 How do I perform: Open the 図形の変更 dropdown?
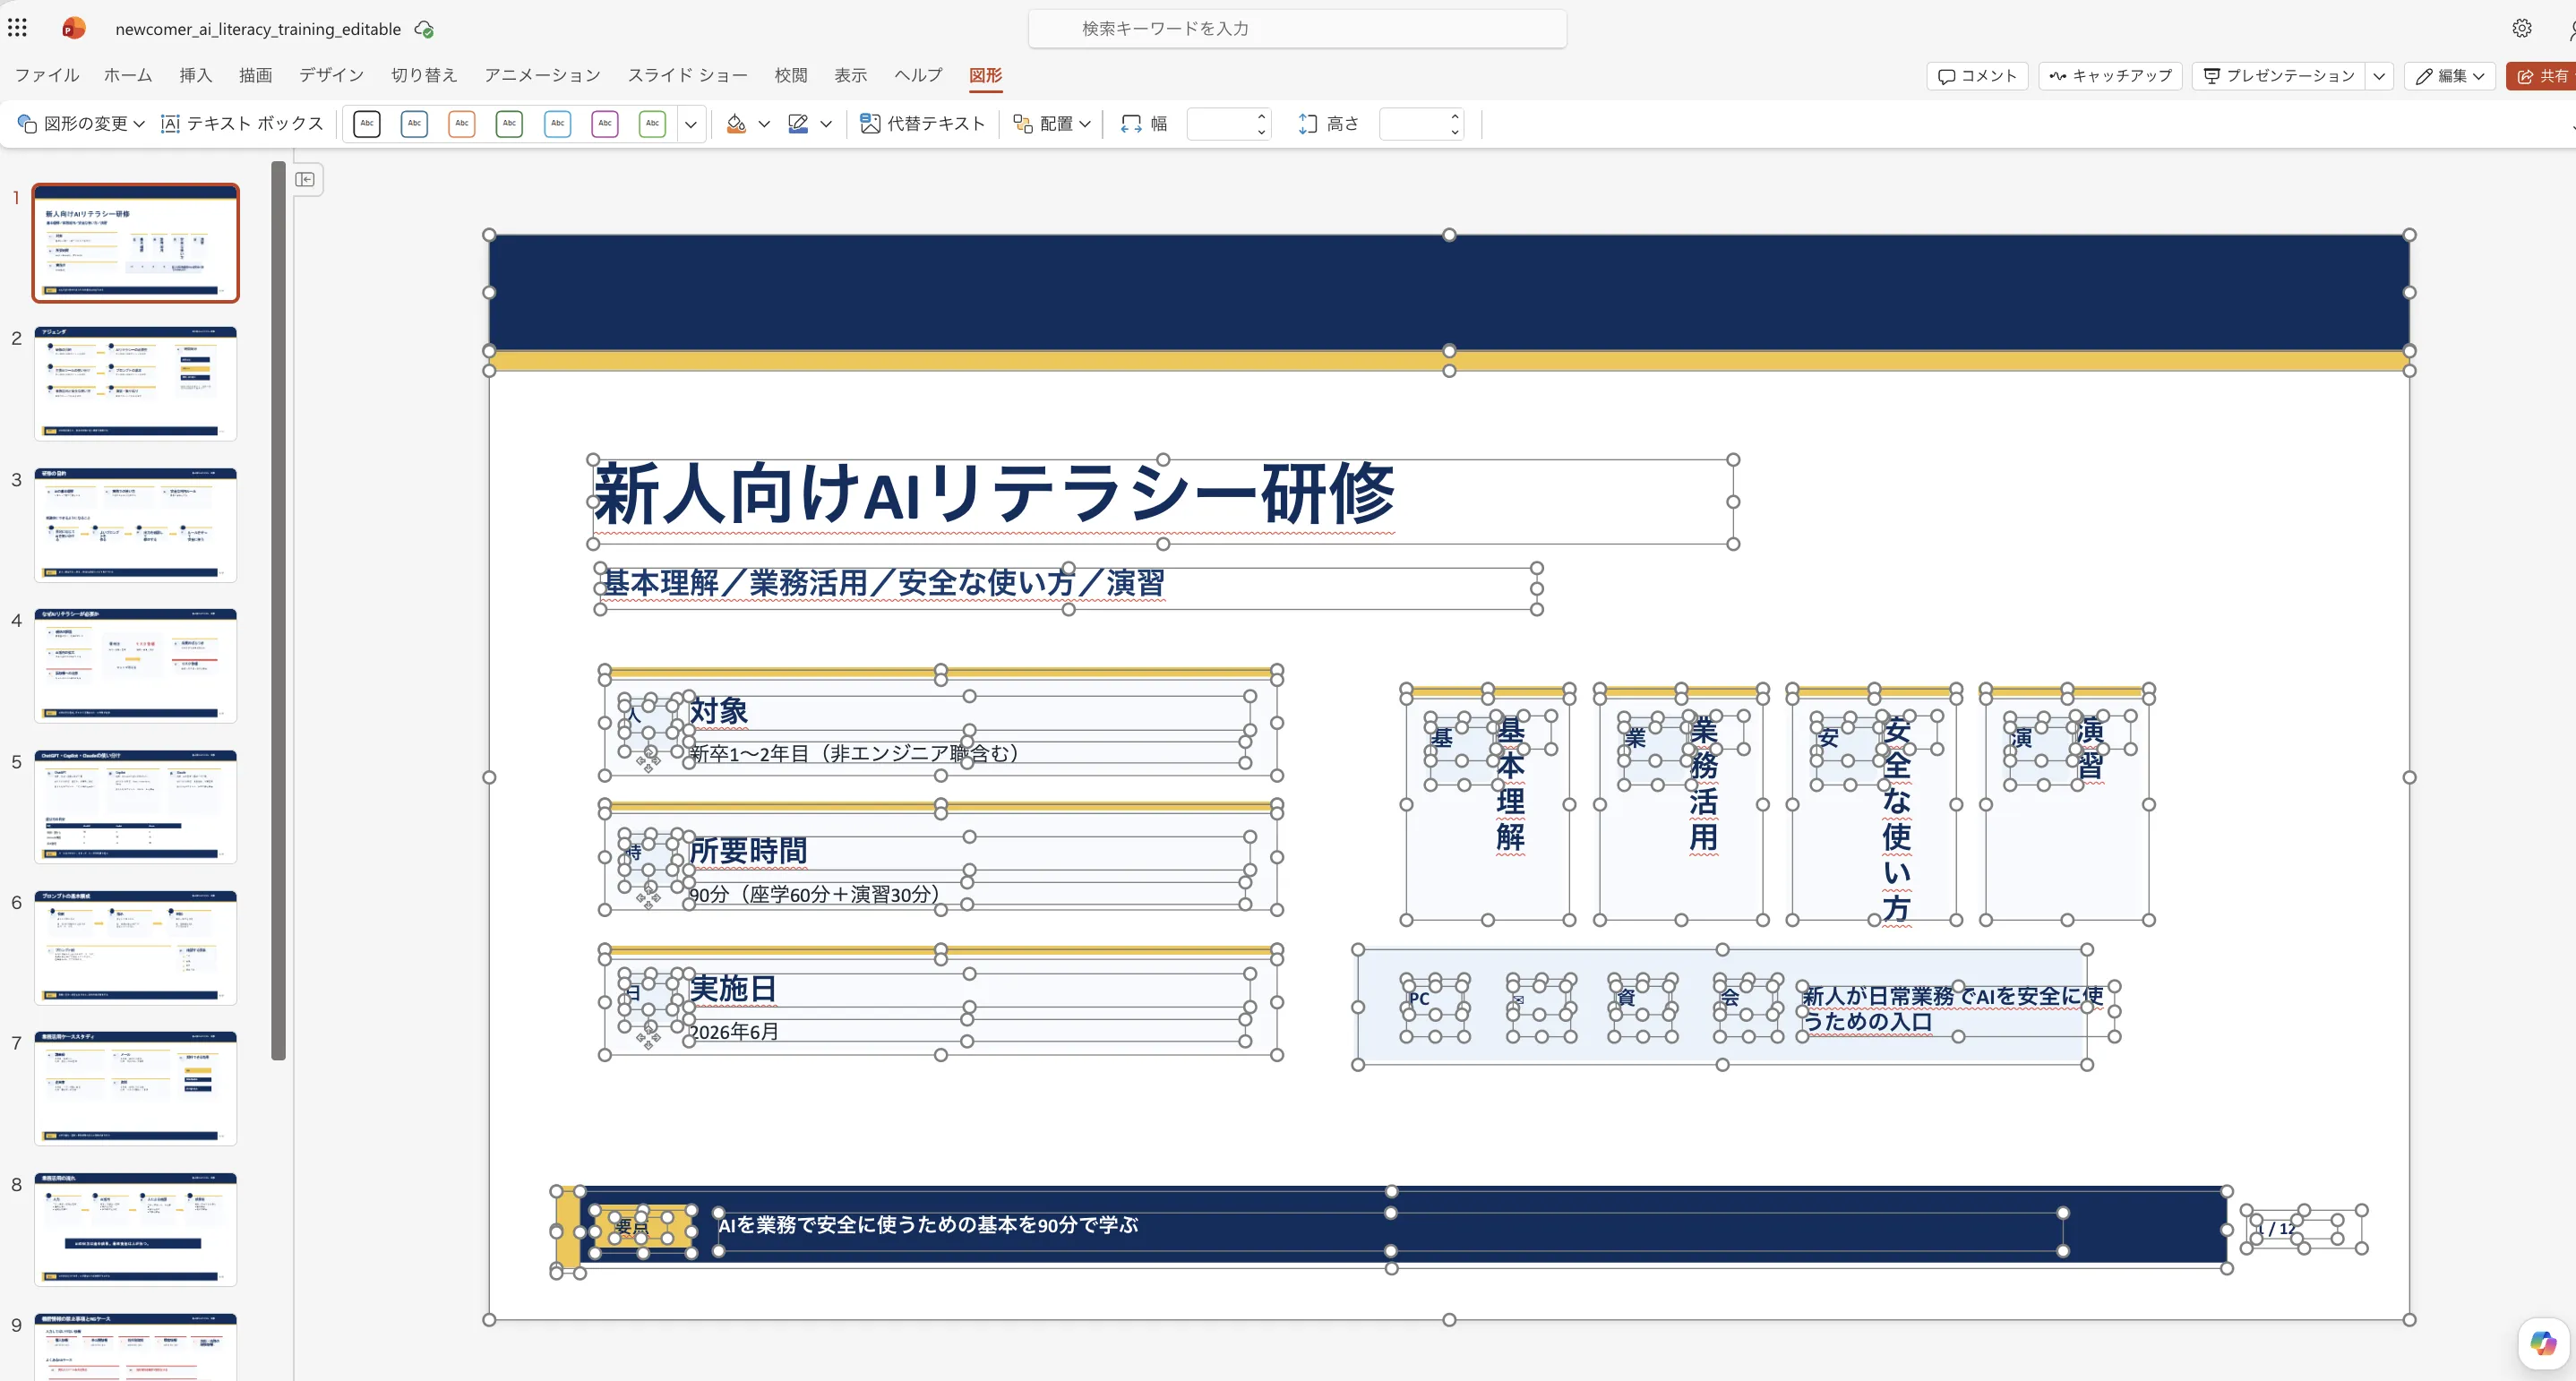tap(82, 123)
